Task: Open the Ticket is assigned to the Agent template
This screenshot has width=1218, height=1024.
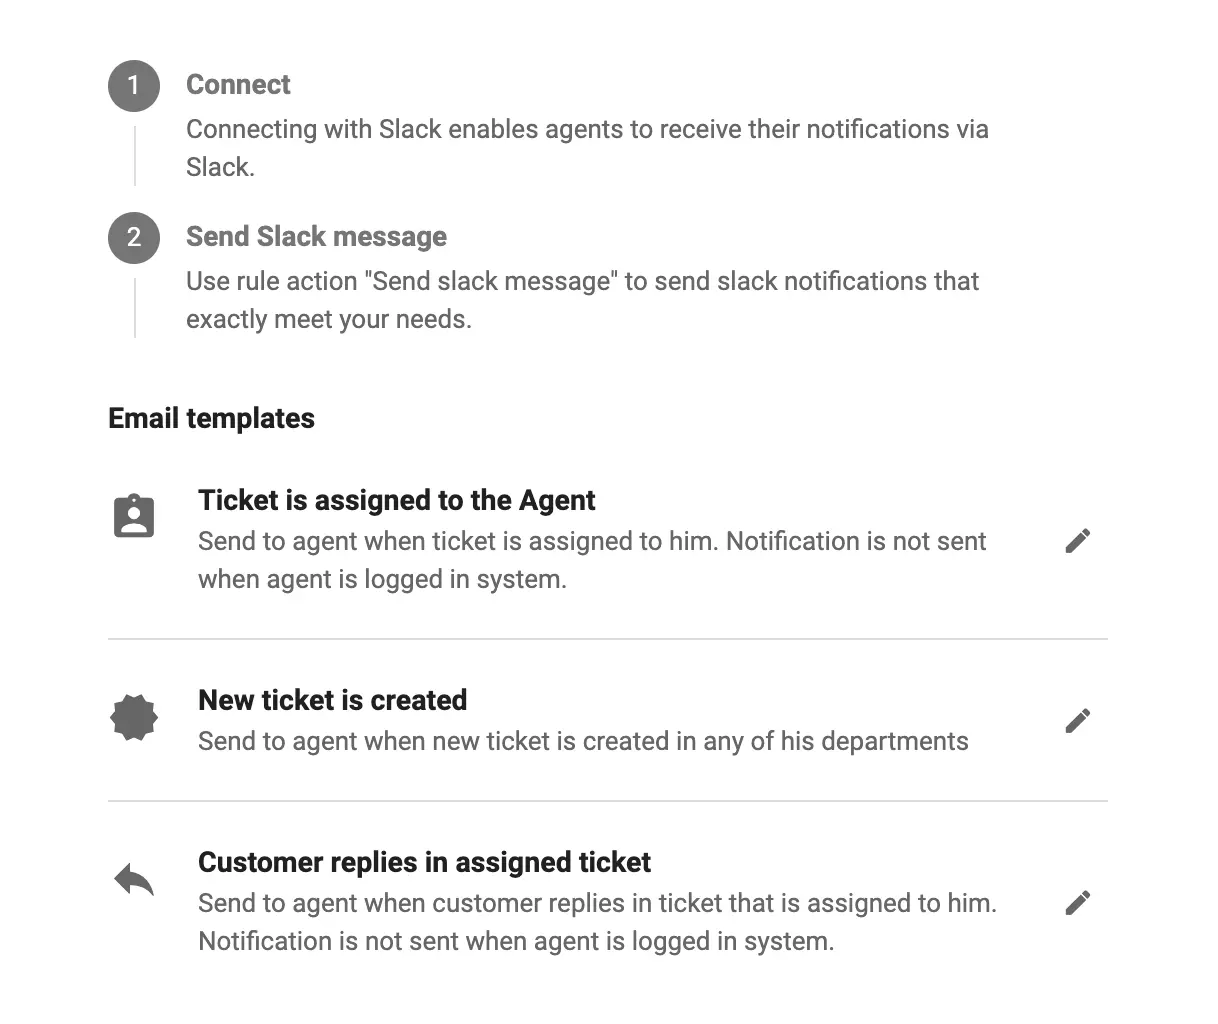Action: 397,500
